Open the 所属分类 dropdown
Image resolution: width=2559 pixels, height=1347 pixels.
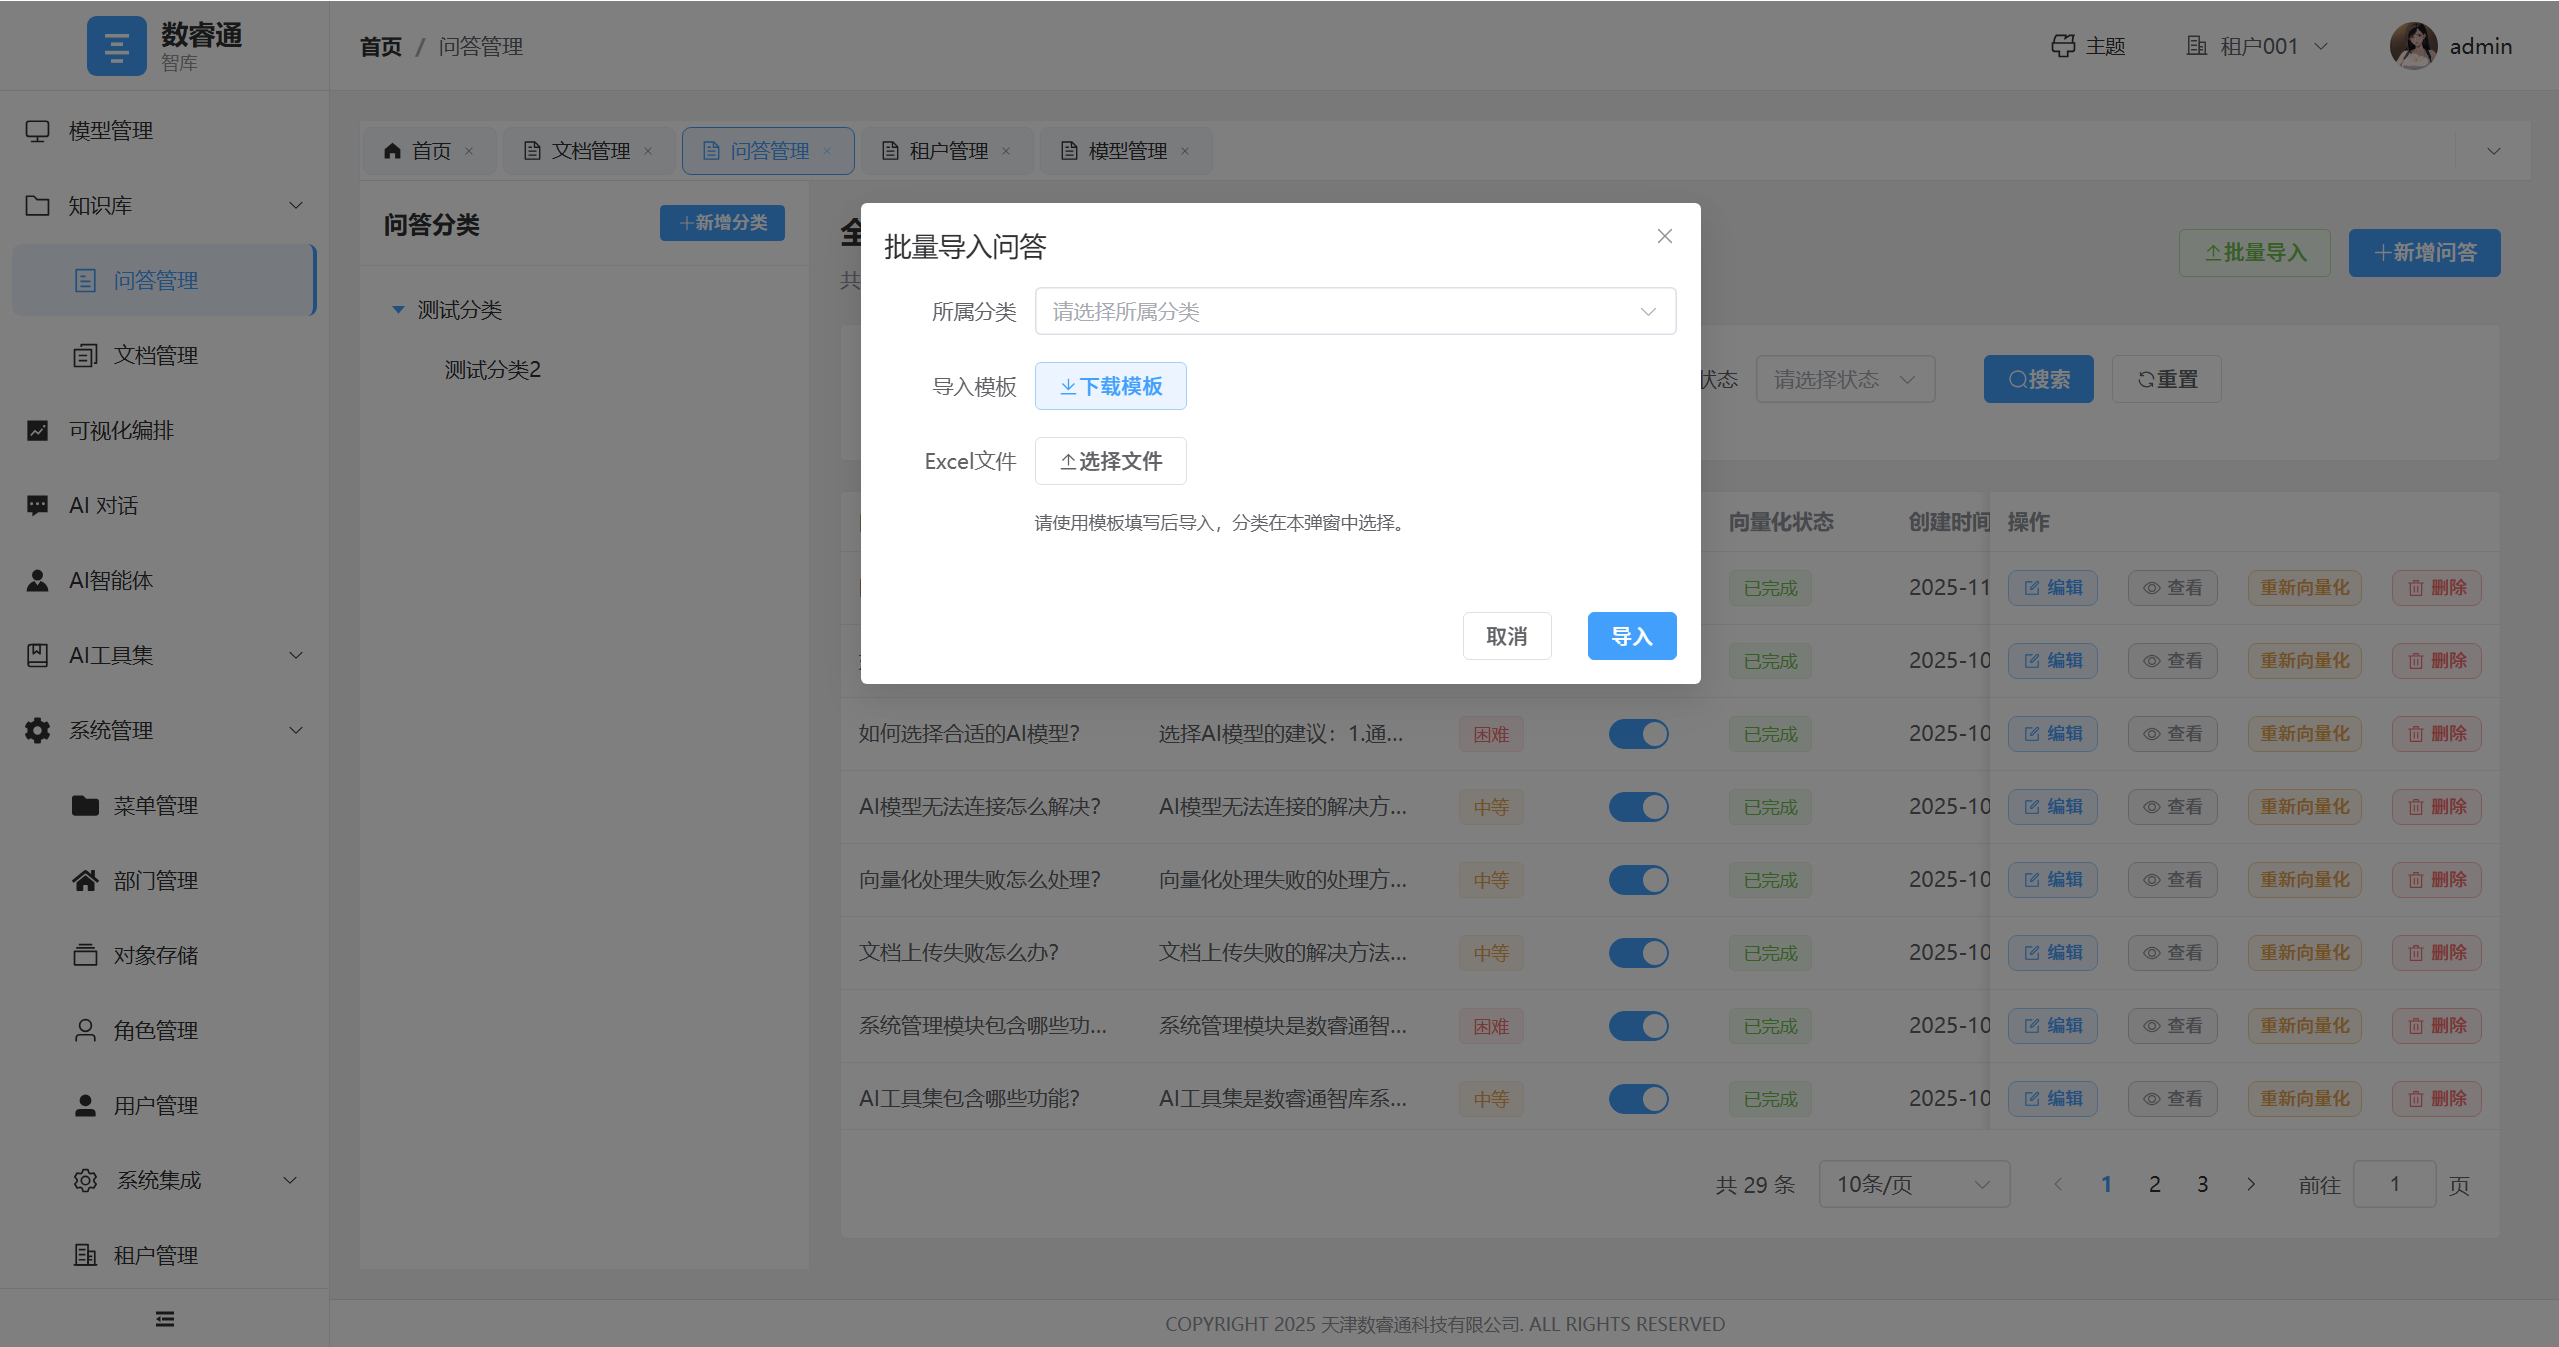(x=1355, y=311)
